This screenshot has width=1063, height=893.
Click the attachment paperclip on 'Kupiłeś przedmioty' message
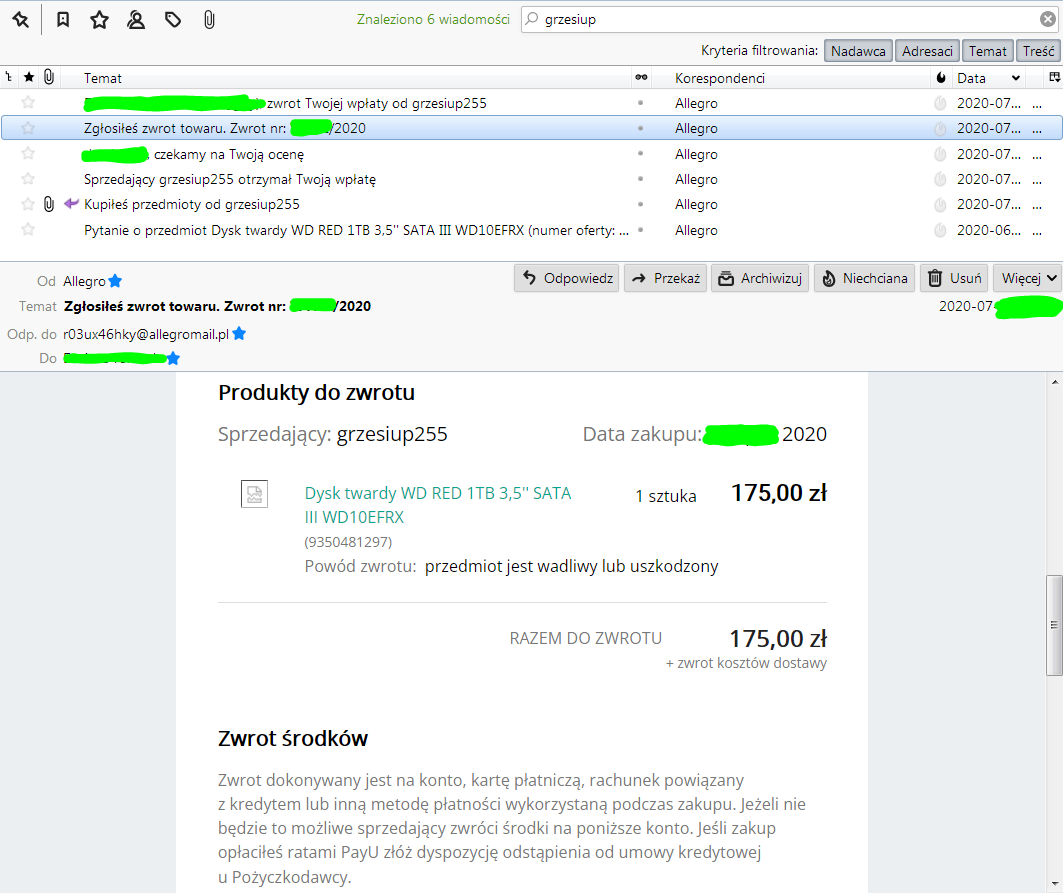click(x=48, y=204)
